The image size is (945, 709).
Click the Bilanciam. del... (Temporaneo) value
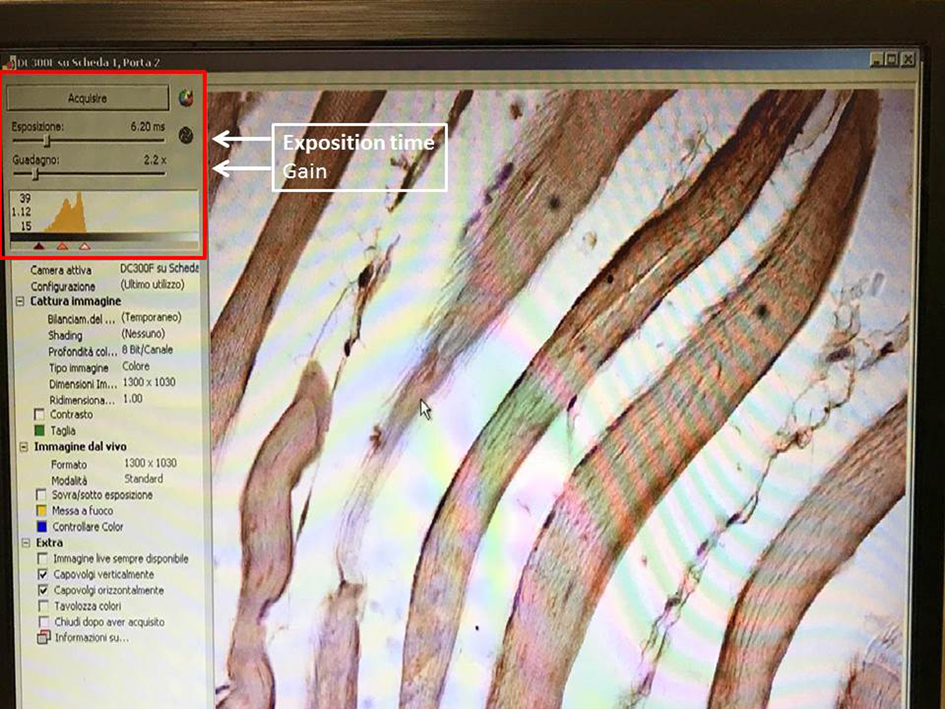point(151,317)
